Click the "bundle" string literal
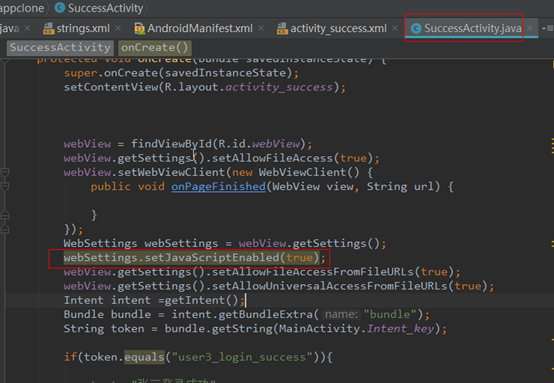The width and height of the screenshot is (554, 383). coord(390,314)
